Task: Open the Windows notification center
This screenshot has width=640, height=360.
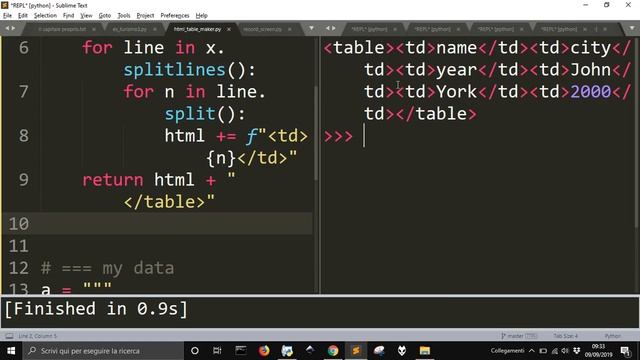Action: click(625, 351)
